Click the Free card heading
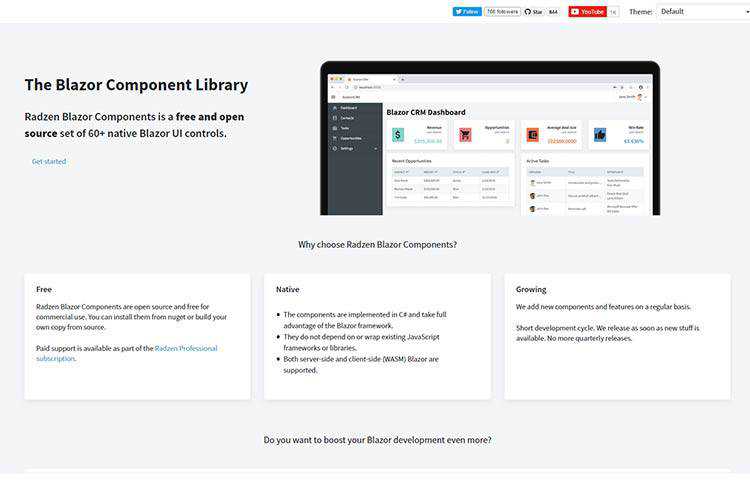Image resolution: width=750 pixels, height=500 pixels. [44, 289]
